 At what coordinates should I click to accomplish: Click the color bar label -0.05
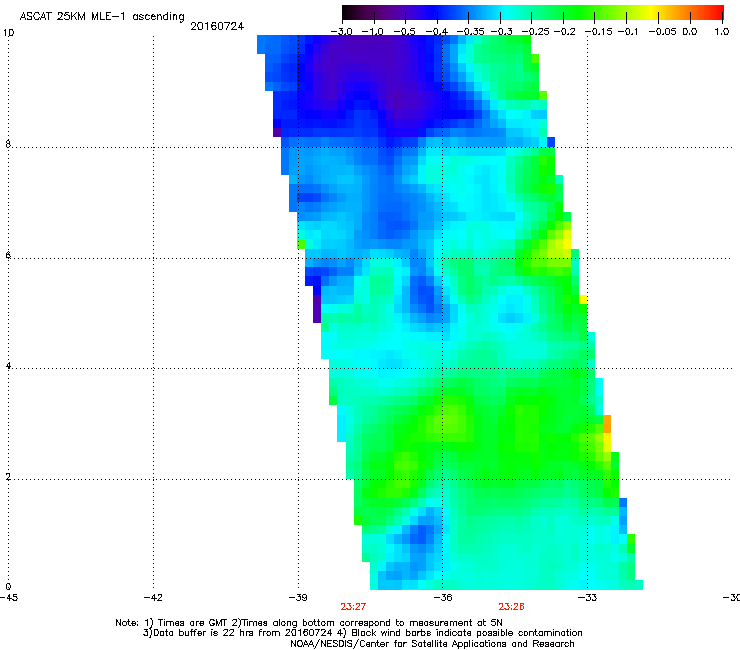click(662, 32)
